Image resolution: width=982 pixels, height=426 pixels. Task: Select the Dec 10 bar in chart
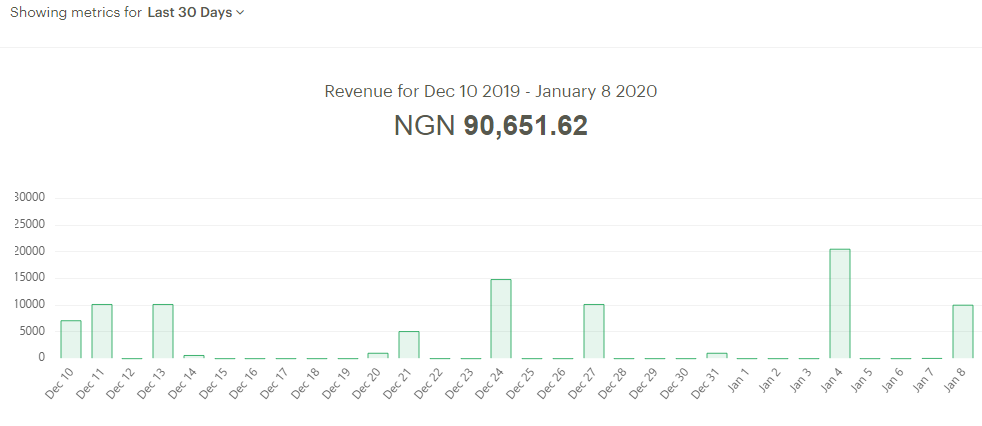(70, 339)
